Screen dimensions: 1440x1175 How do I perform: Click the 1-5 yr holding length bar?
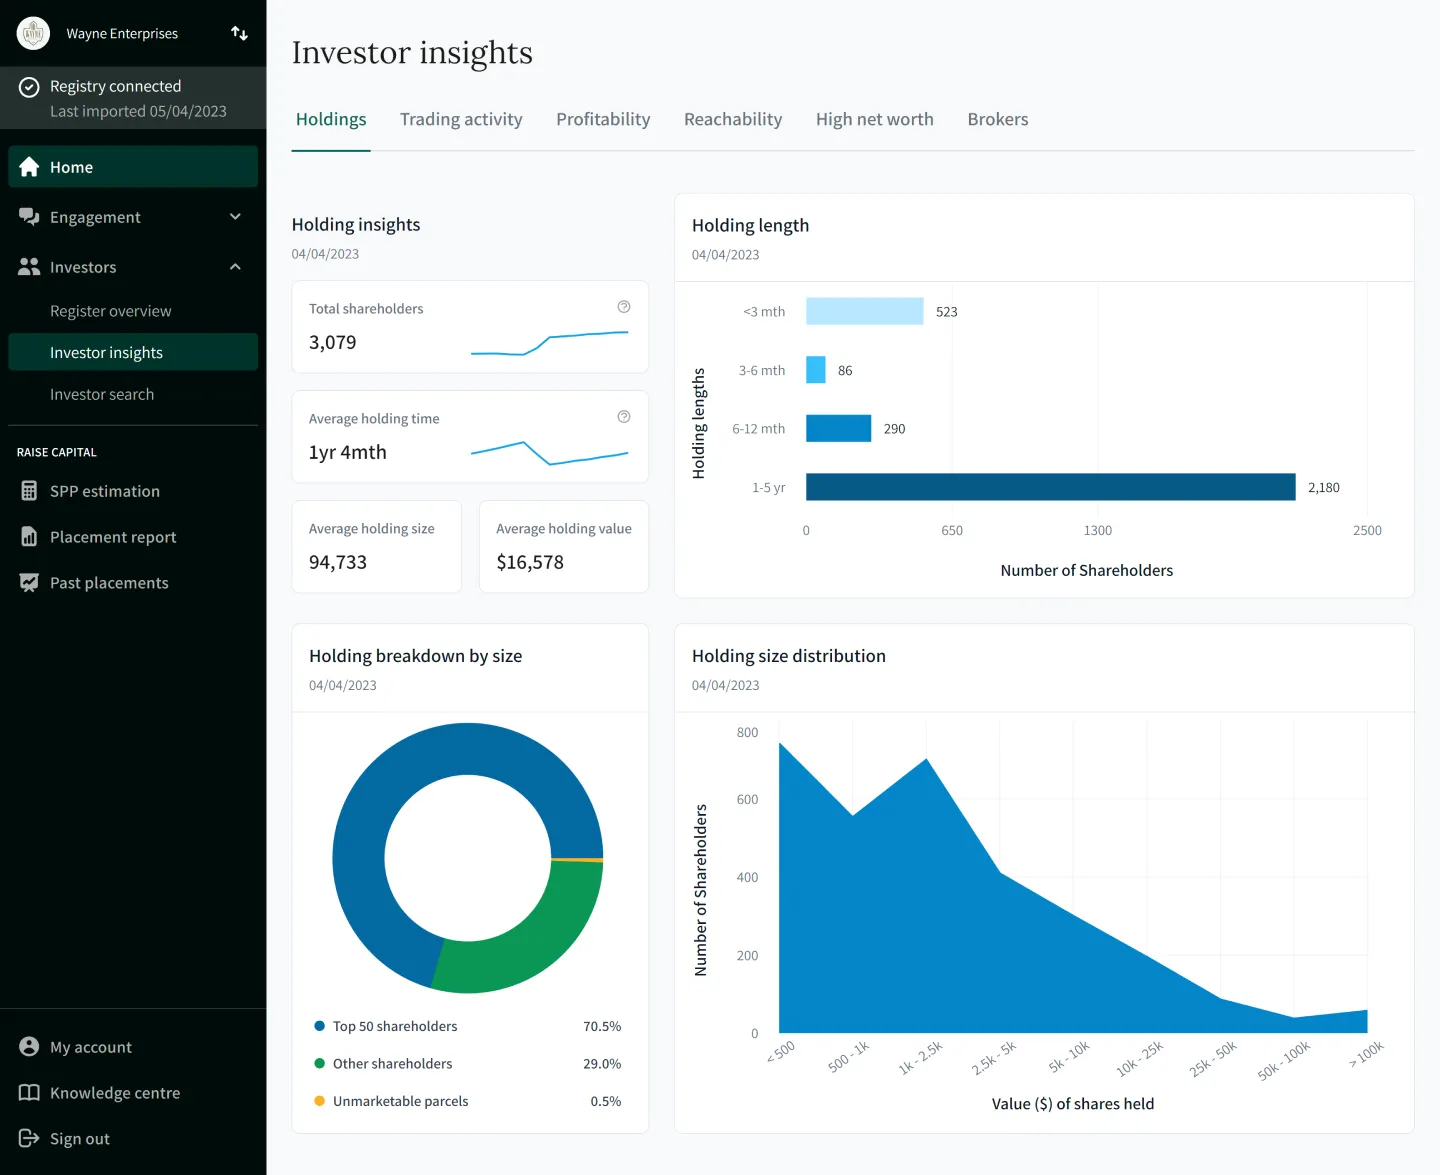(x=1051, y=487)
